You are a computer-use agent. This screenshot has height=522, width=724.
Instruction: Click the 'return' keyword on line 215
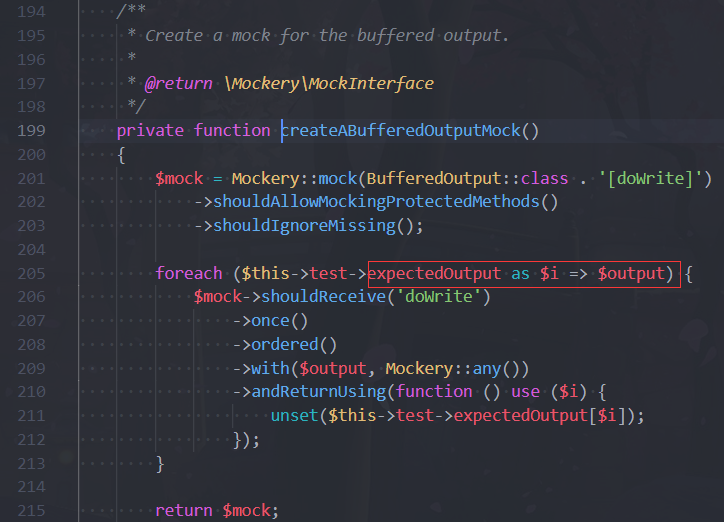[184, 511]
